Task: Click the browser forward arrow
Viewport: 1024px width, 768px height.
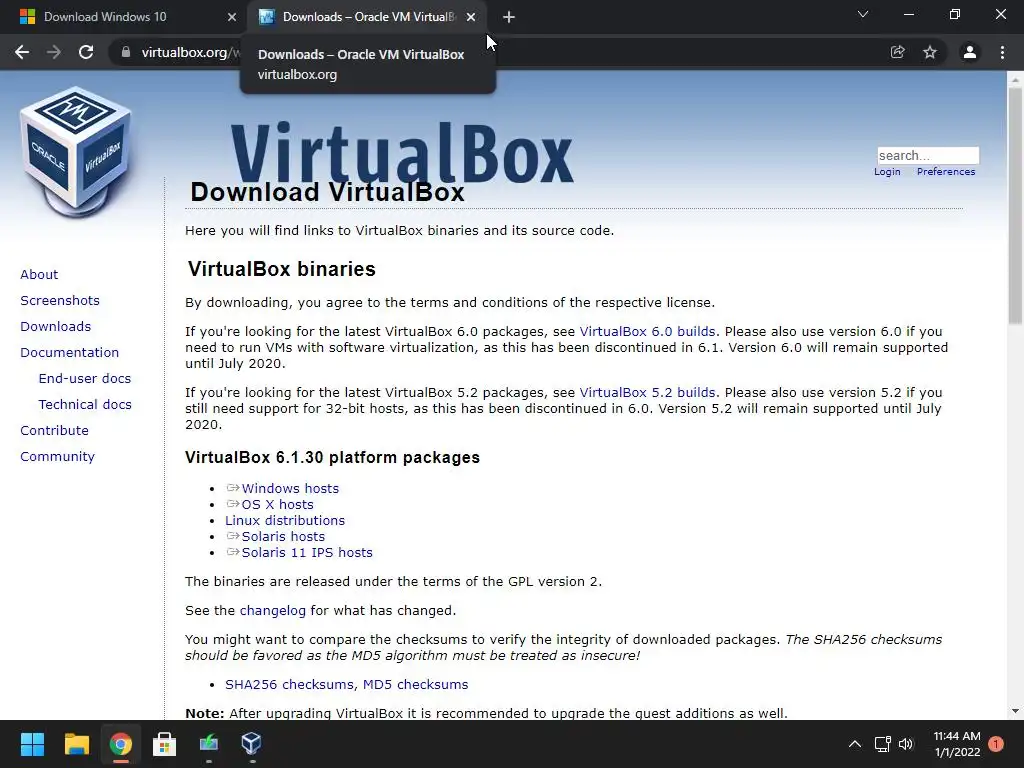Action: (x=54, y=52)
